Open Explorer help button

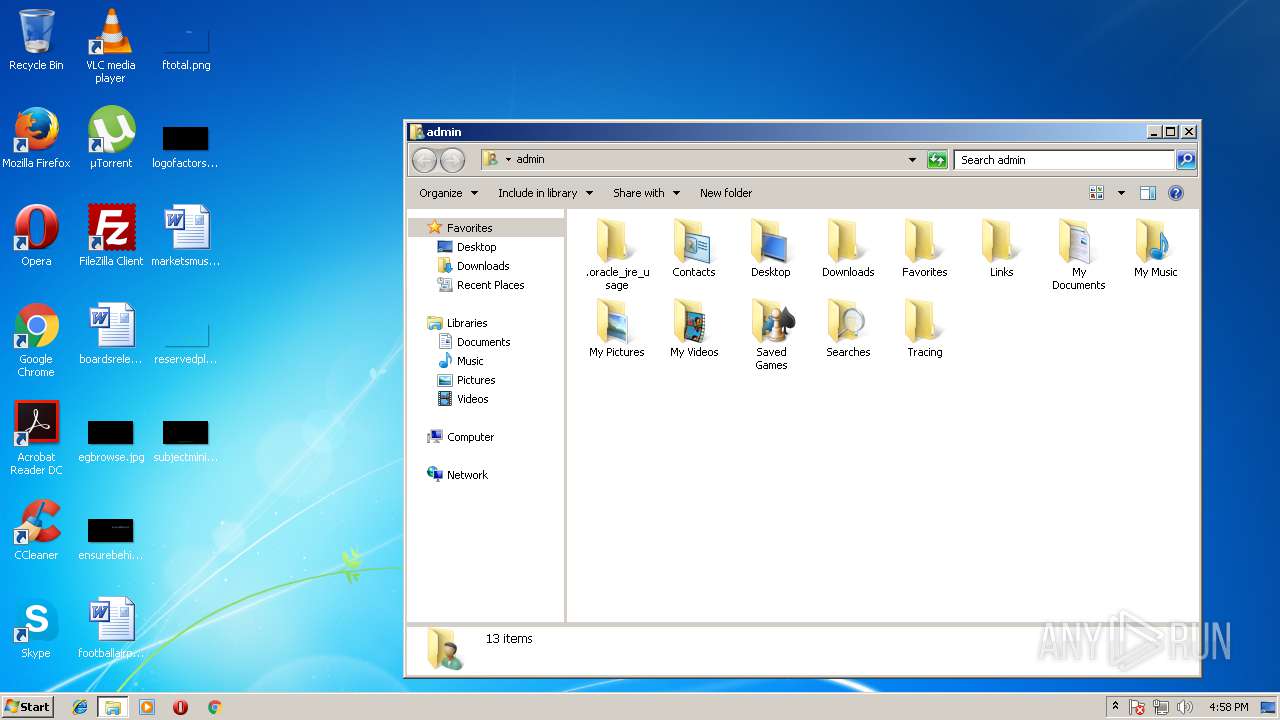coord(1176,193)
